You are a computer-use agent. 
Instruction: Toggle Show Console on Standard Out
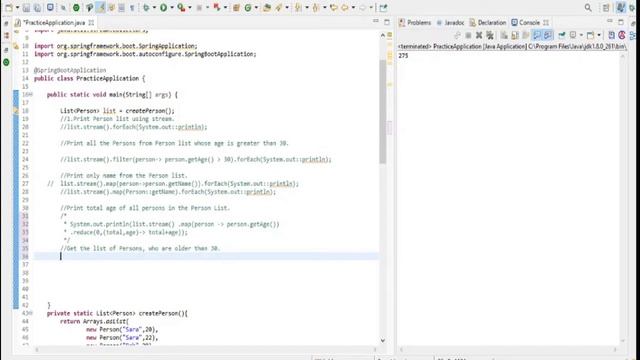pyautogui.click(x=537, y=36)
